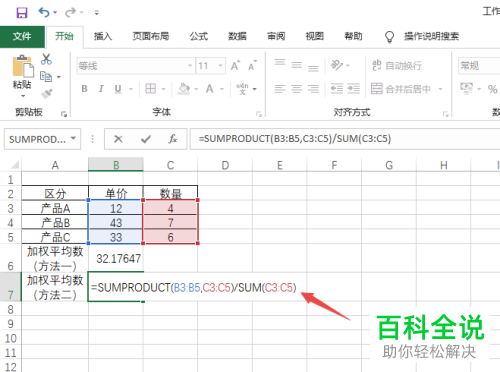
Task: Open the 文件 menu
Action: [x=22, y=36]
